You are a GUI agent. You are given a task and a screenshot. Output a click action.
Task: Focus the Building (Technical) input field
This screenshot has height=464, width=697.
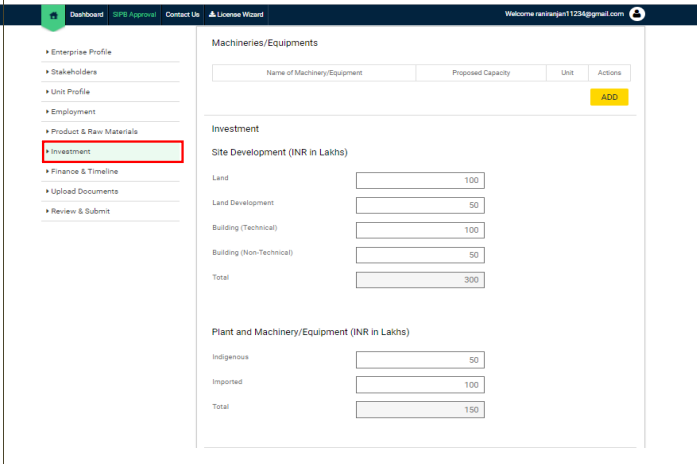[x=419, y=230]
